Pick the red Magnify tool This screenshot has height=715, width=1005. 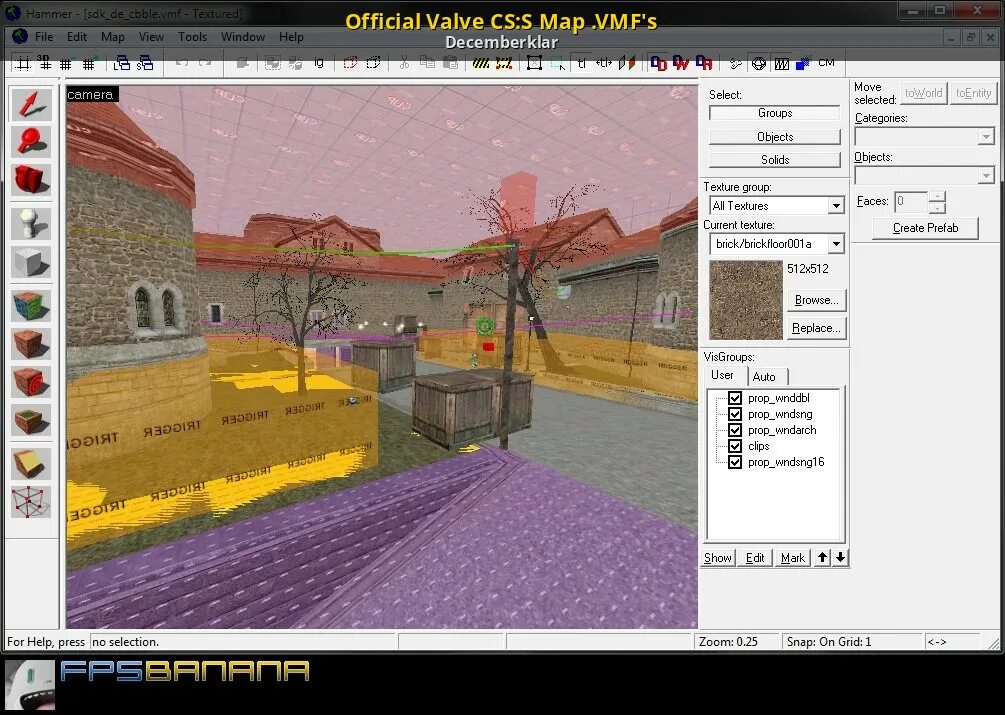click(31, 142)
